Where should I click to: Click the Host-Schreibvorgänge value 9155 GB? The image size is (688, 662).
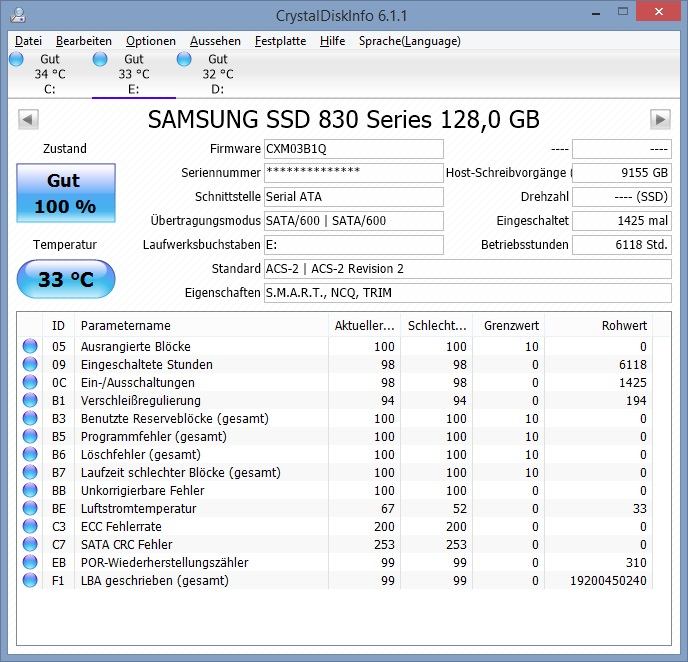[622, 173]
